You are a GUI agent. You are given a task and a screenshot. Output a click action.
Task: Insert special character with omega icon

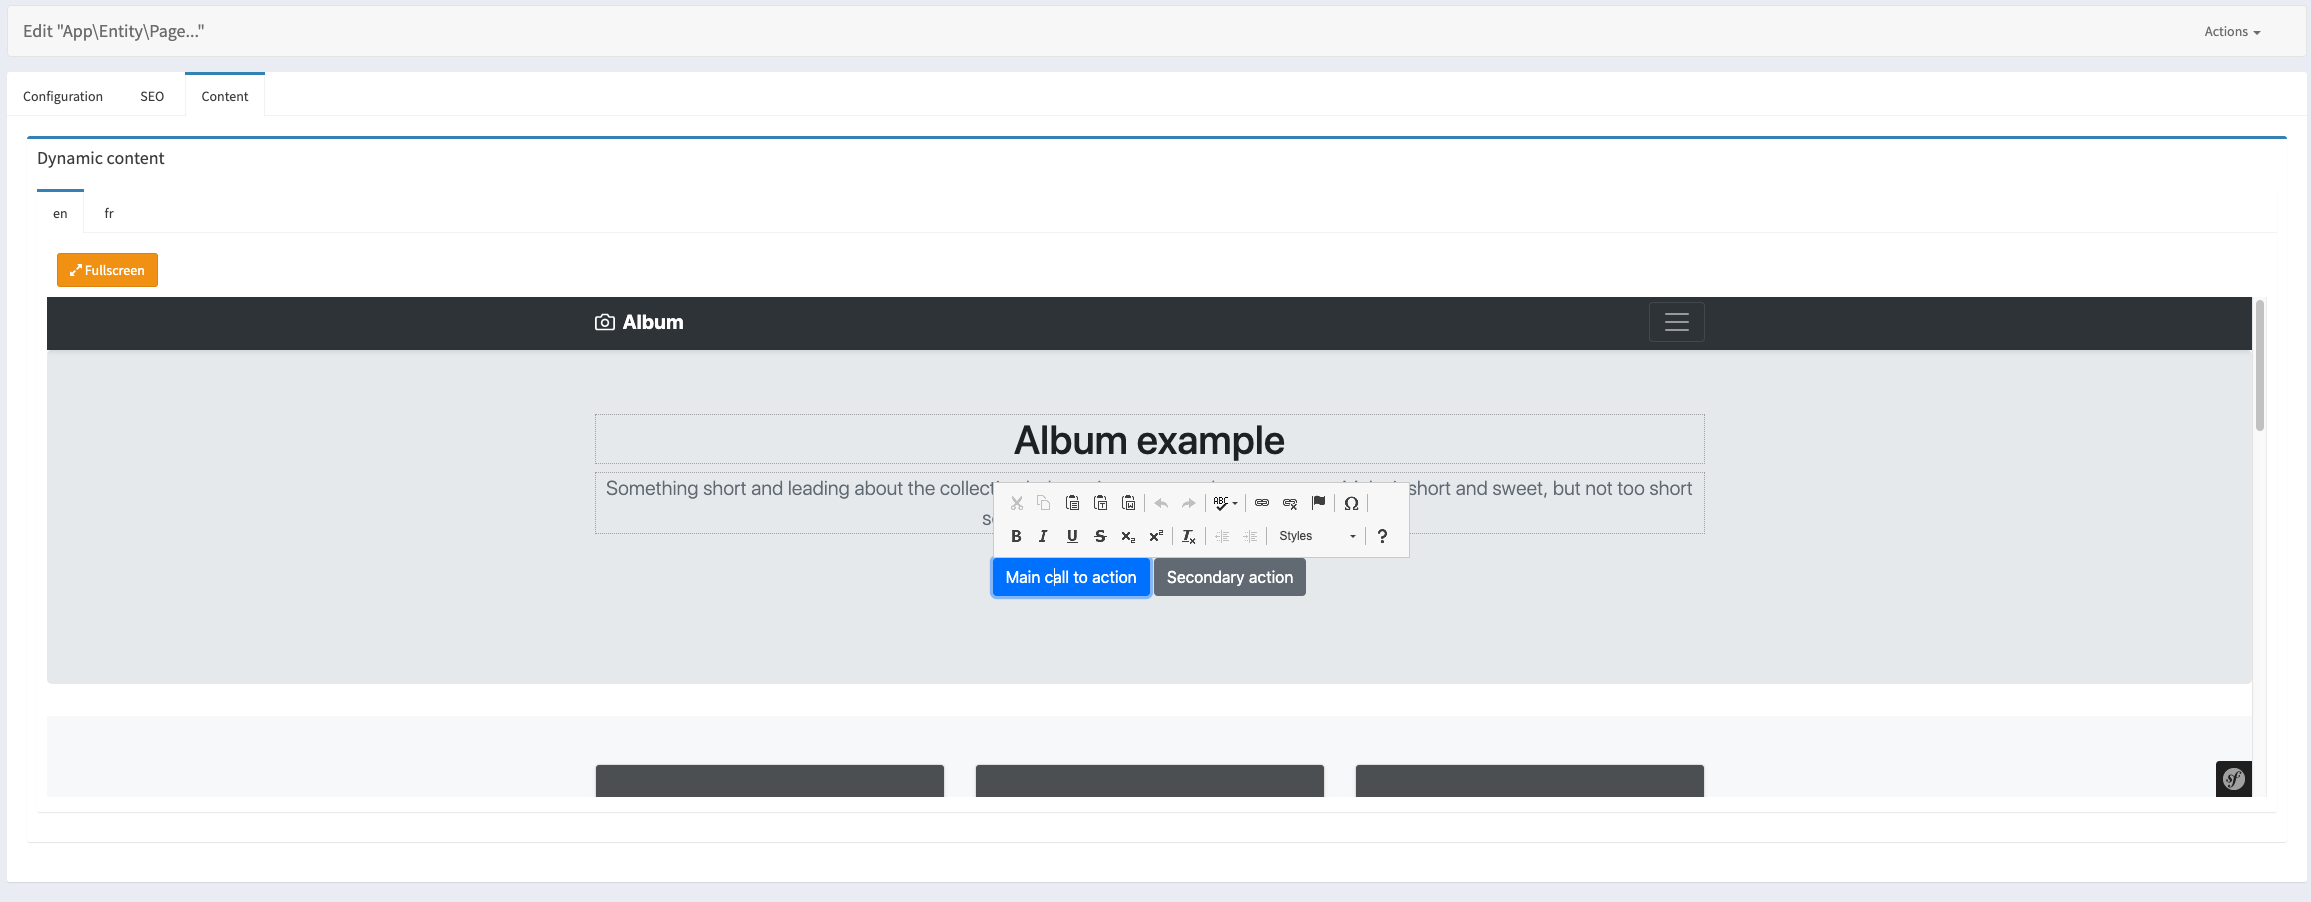(1351, 503)
